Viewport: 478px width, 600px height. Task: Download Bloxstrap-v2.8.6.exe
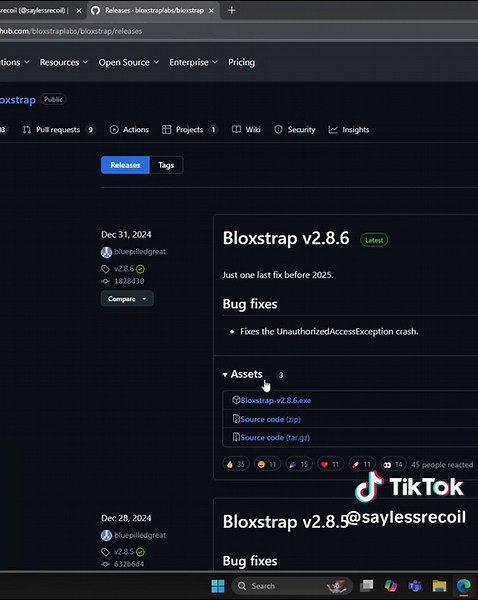click(276, 400)
